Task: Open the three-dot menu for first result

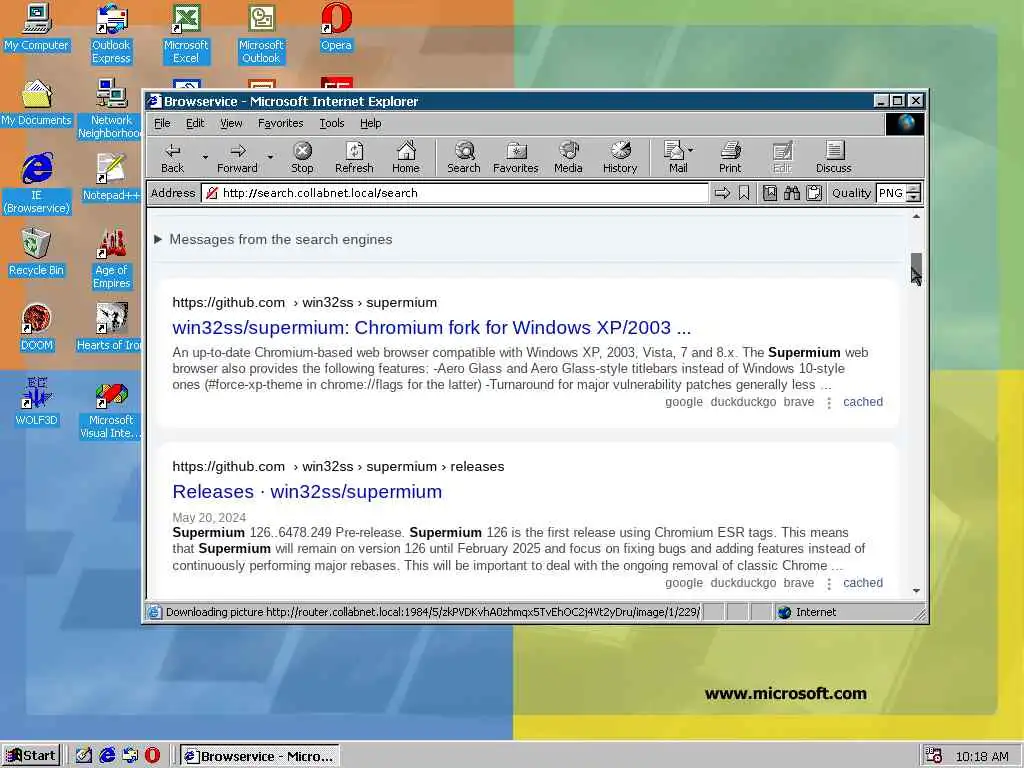Action: tap(829, 403)
